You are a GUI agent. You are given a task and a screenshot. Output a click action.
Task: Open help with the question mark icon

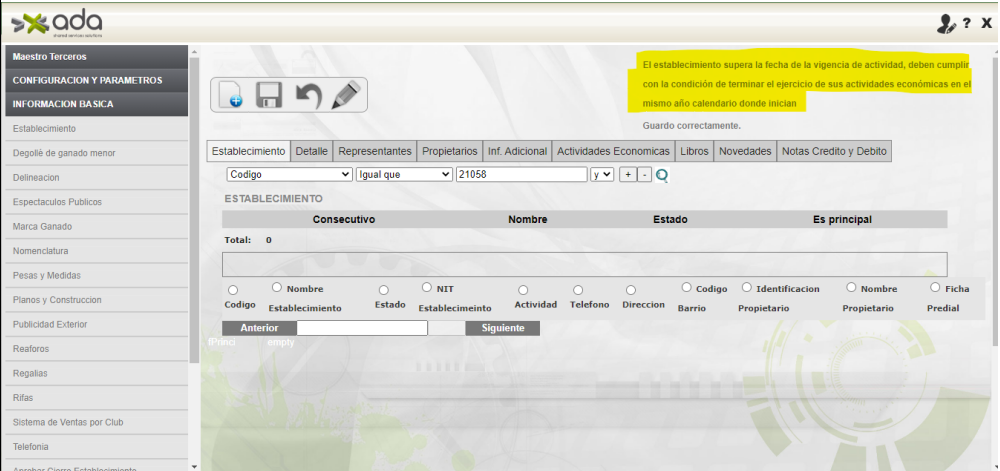[967, 23]
